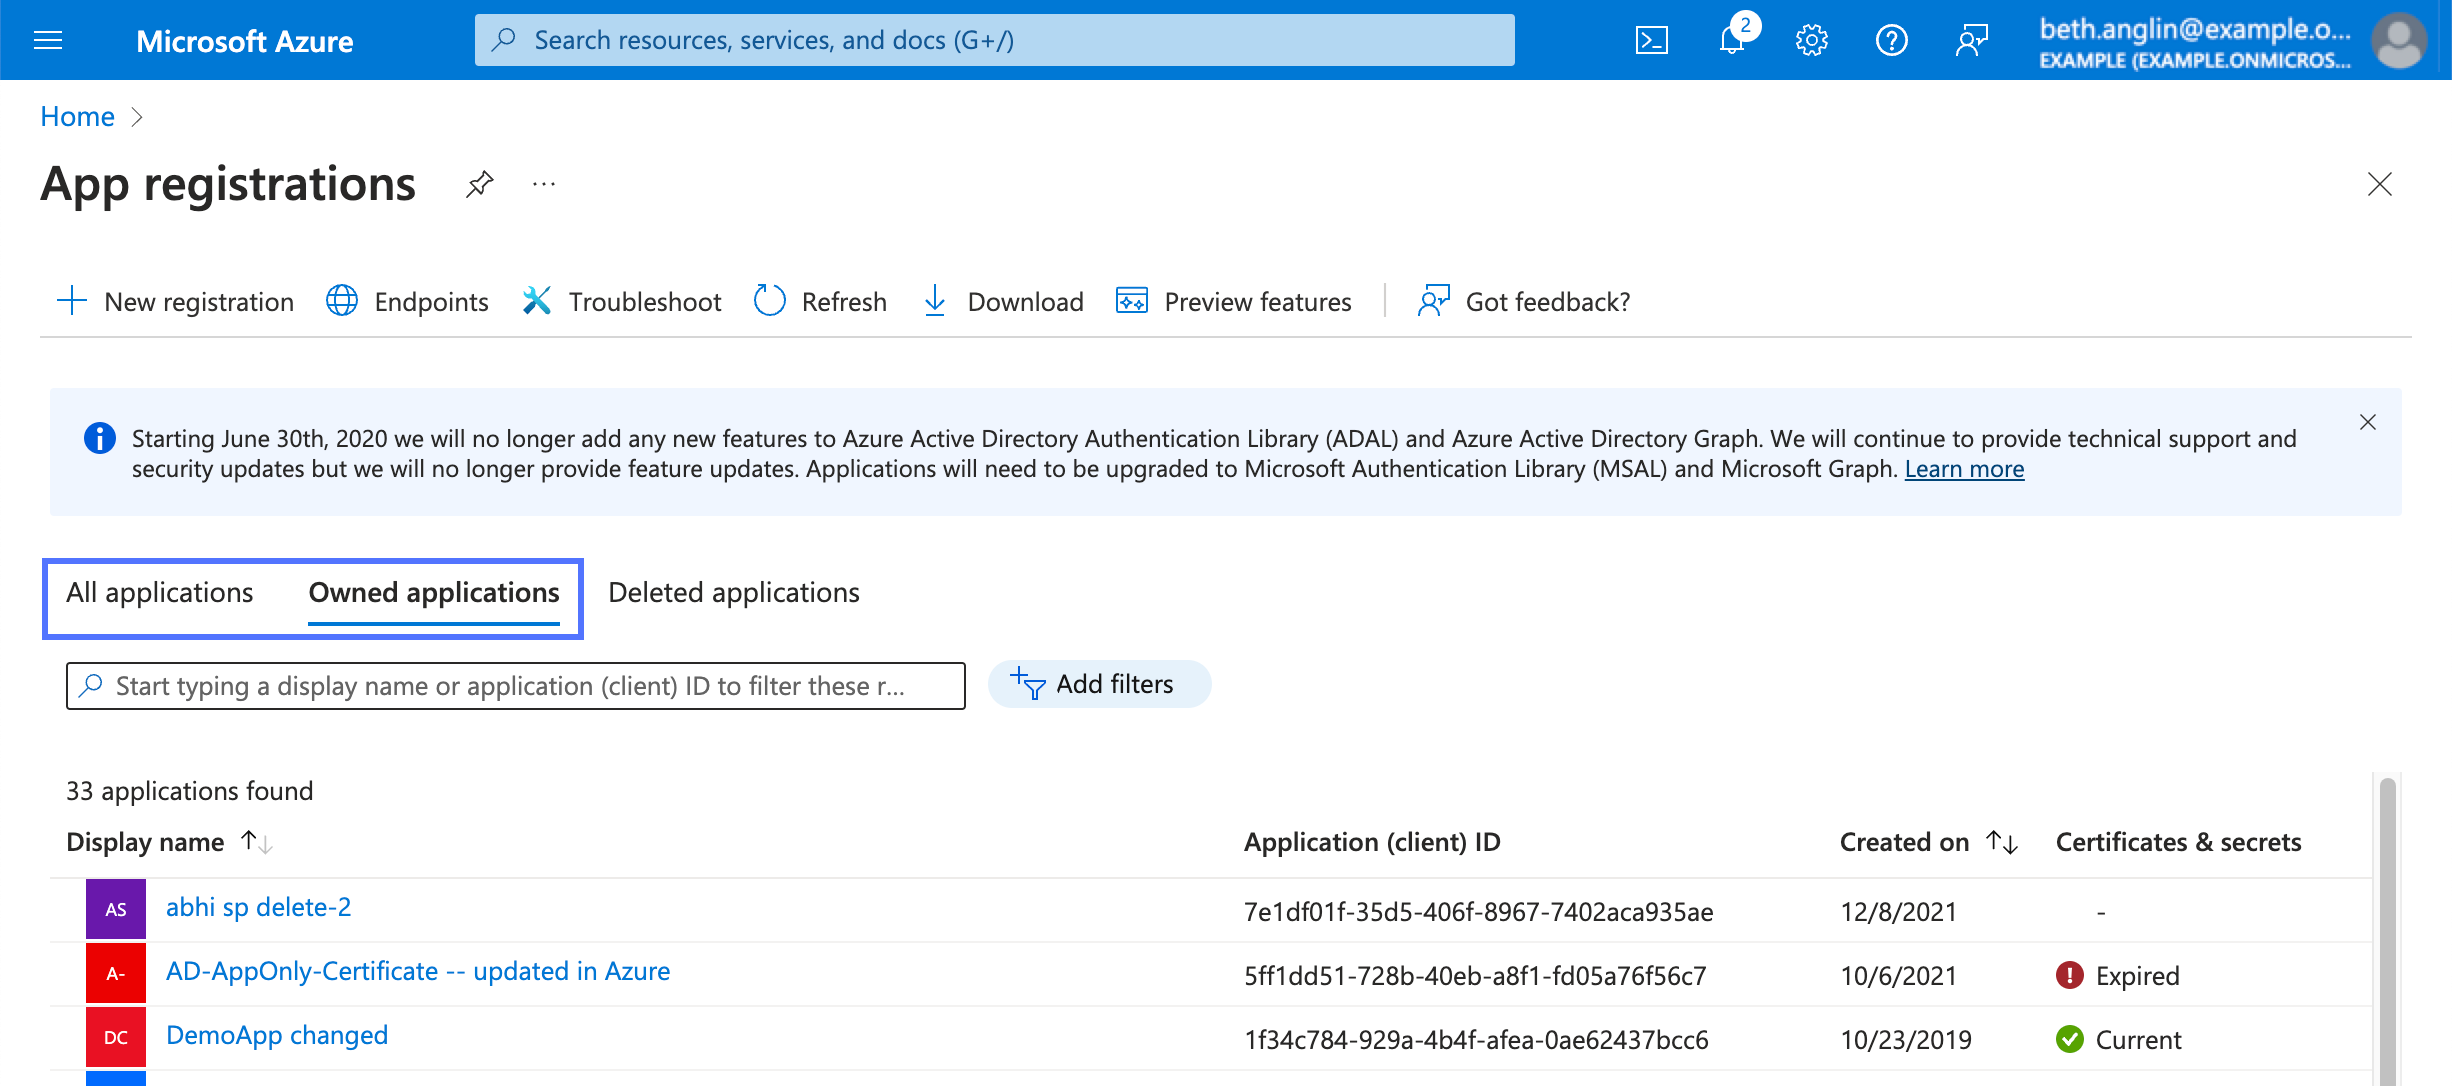Image resolution: width=2452 pixels, height=1086 pixels.
Task: Click the AS app icon tile
Action: pyautogui.click(x=116, y=909)
